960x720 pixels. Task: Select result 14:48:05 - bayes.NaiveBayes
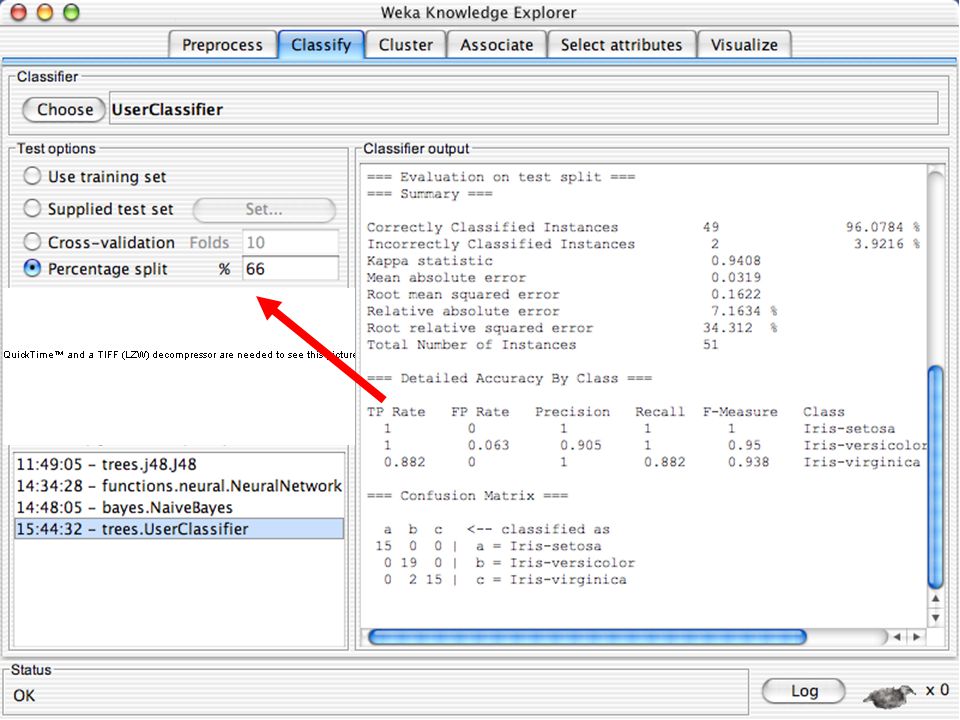179,508
